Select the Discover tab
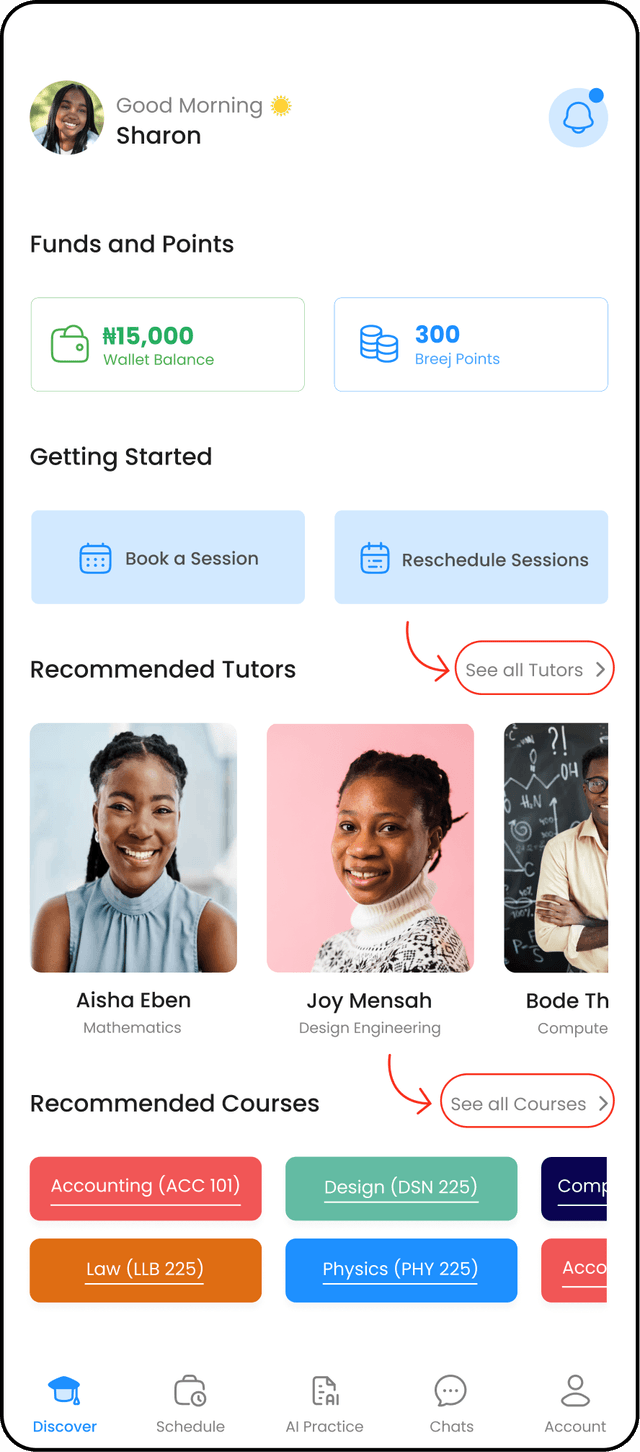The height and width of the screenshot is (1452, 640). [x=65, y=1404]
